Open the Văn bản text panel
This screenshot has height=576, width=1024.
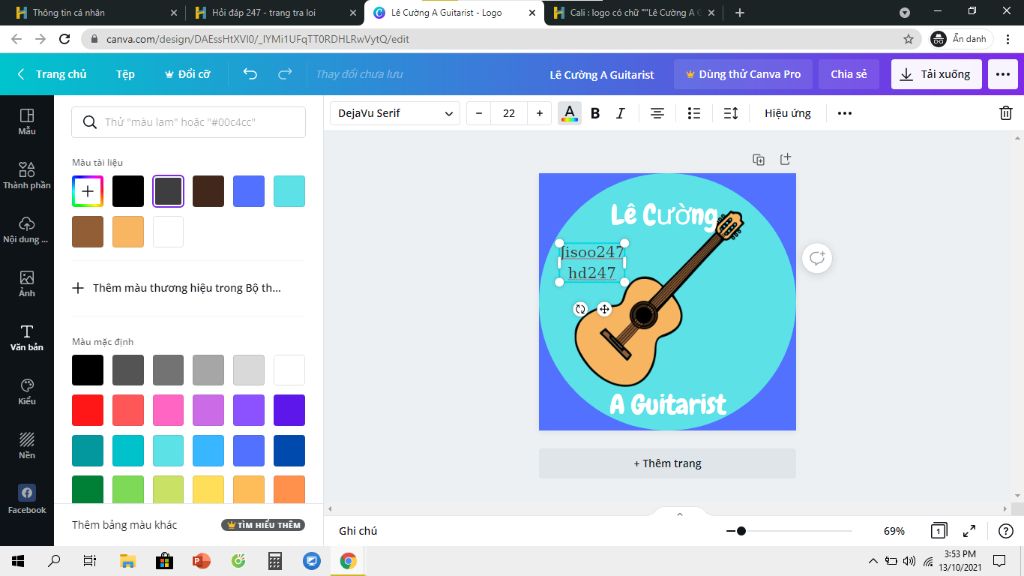coord(27,338)
